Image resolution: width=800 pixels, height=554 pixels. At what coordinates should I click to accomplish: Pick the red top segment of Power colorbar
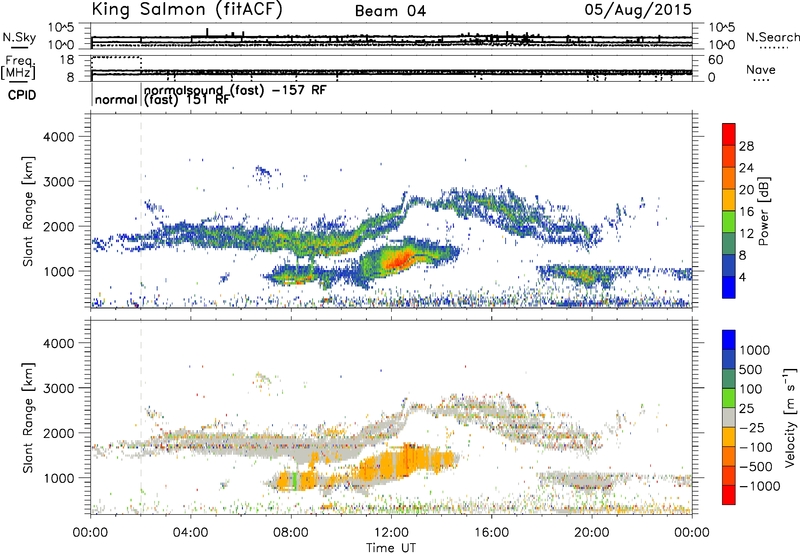pyautogui.click(x=729, y=134)
